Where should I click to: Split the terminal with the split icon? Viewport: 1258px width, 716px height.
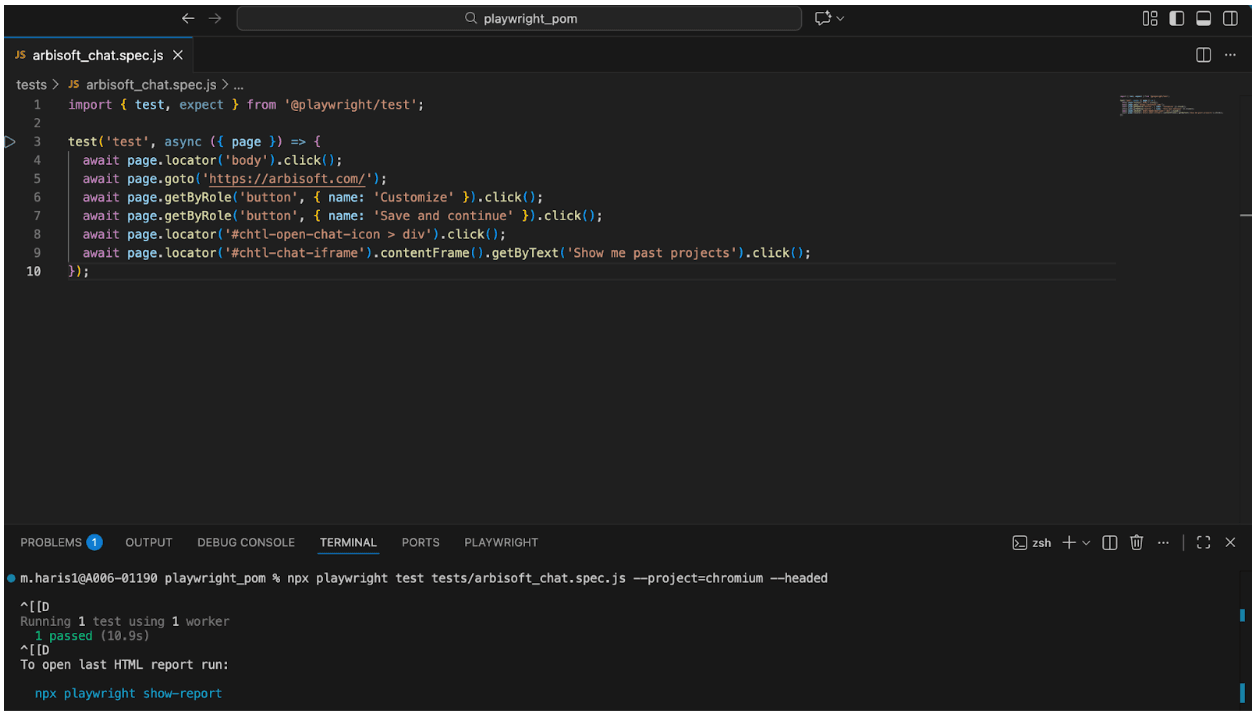[1109, 542]
